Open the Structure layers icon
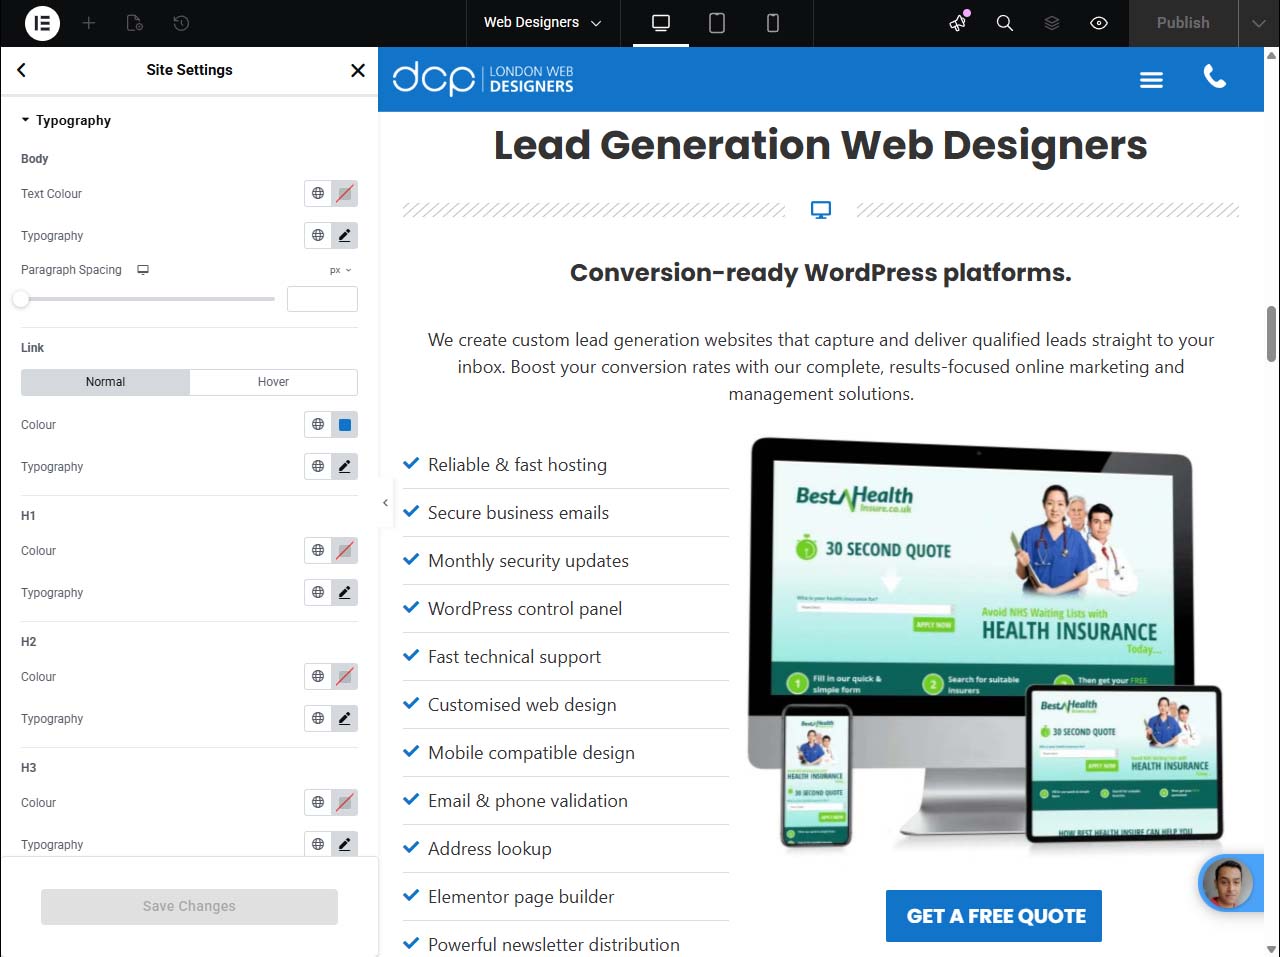 [1052, 23]
